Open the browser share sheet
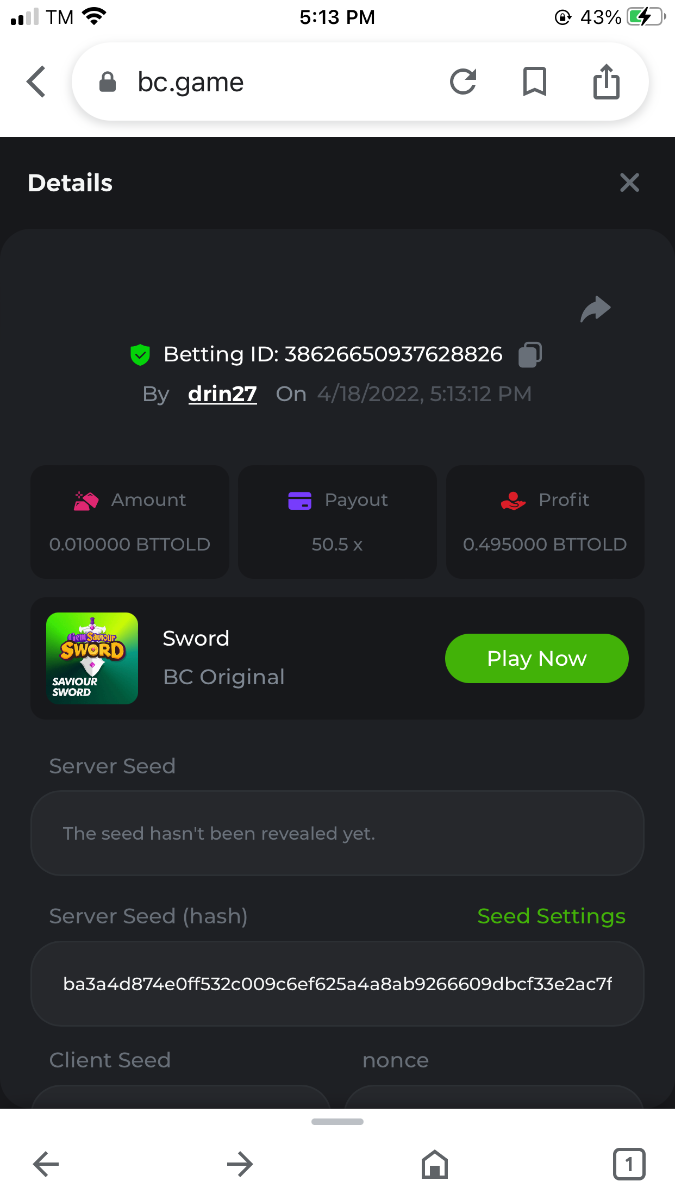This screenshot has width=675, height=1200. (606, 82)
